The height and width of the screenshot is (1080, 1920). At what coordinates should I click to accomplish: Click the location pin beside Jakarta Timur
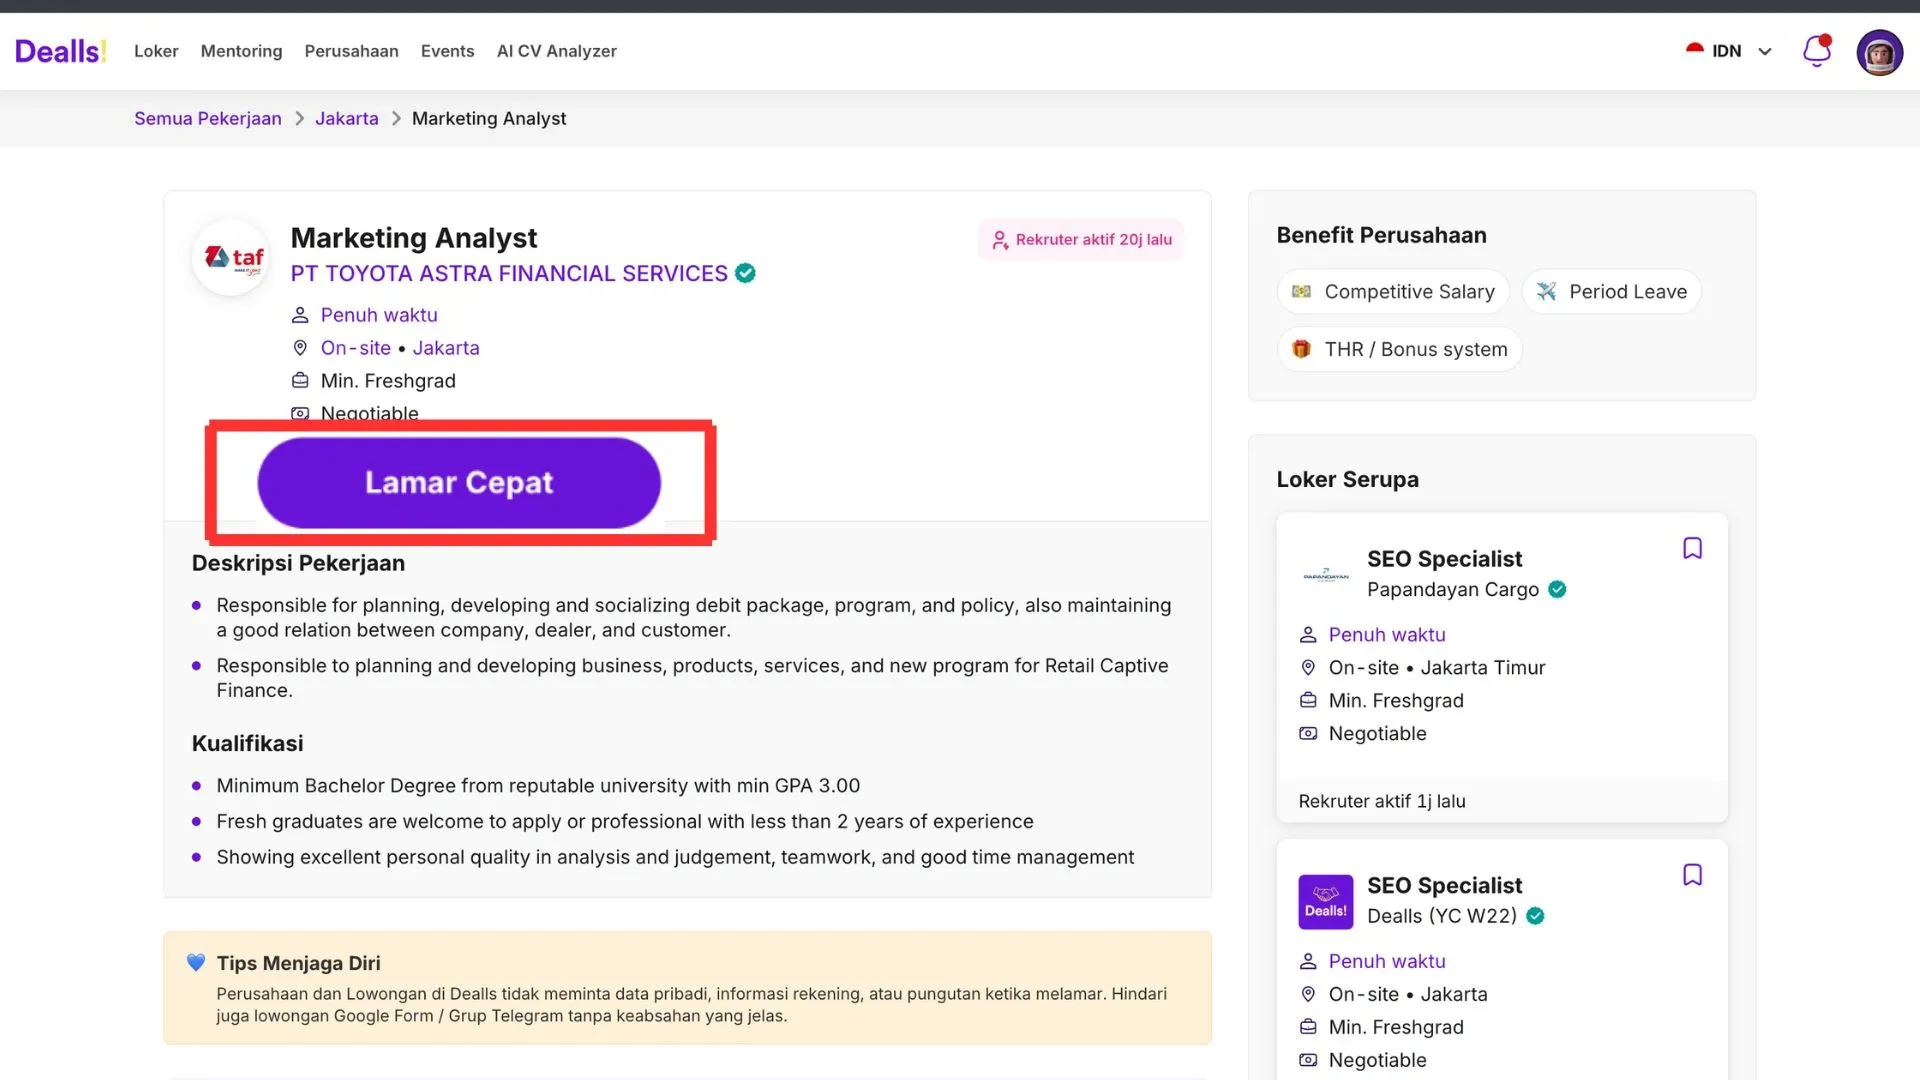[1308, 668]
